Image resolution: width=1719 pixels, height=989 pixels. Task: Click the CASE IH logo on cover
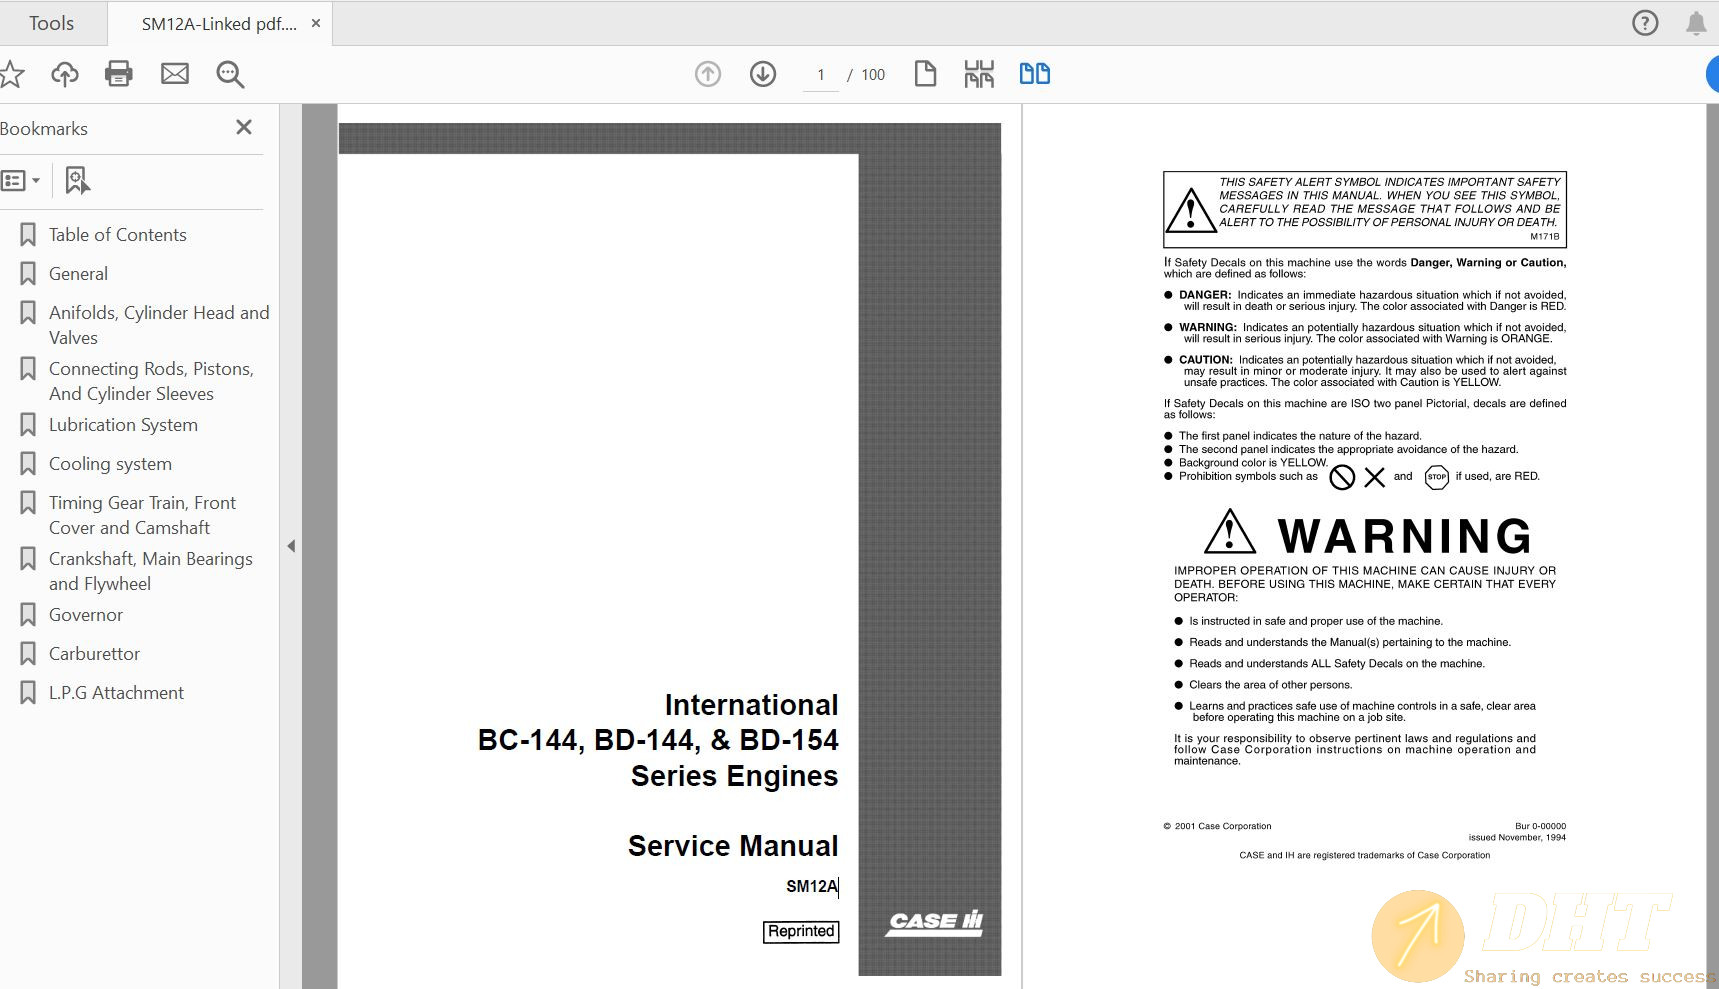935,922
